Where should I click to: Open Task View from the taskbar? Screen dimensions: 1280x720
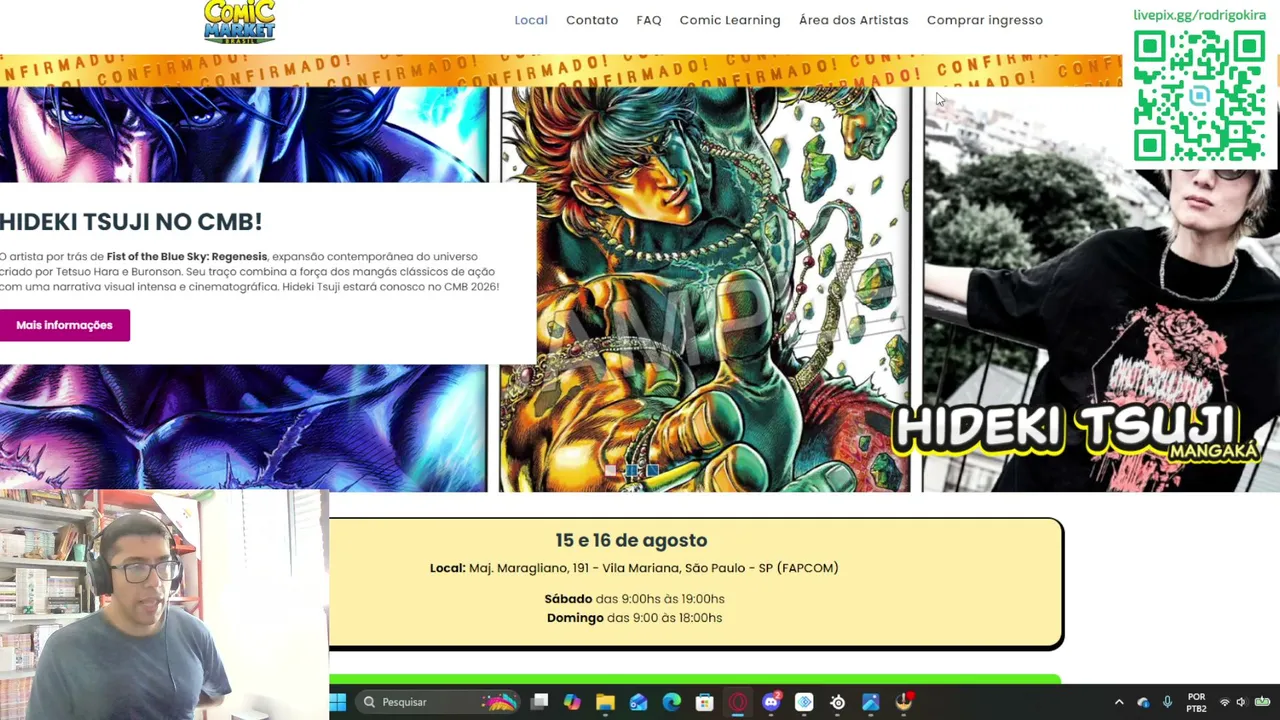pos(539,702)
